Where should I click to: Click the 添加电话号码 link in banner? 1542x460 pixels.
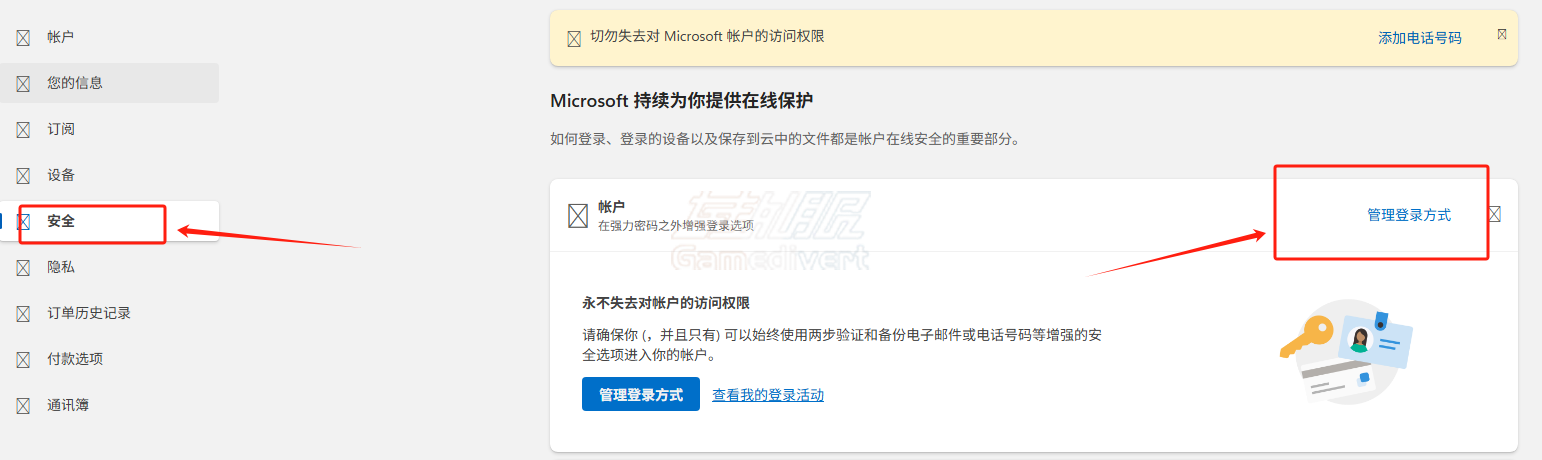[1420, 38]
